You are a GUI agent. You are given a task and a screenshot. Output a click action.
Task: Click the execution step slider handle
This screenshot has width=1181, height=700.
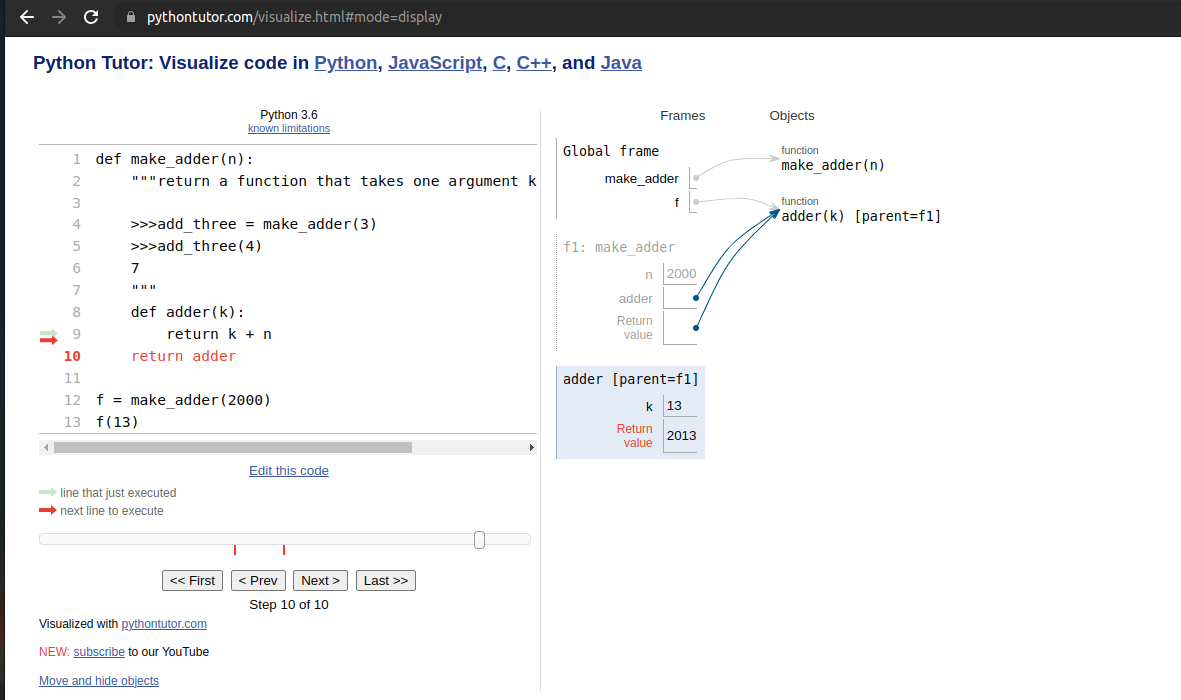479,540
